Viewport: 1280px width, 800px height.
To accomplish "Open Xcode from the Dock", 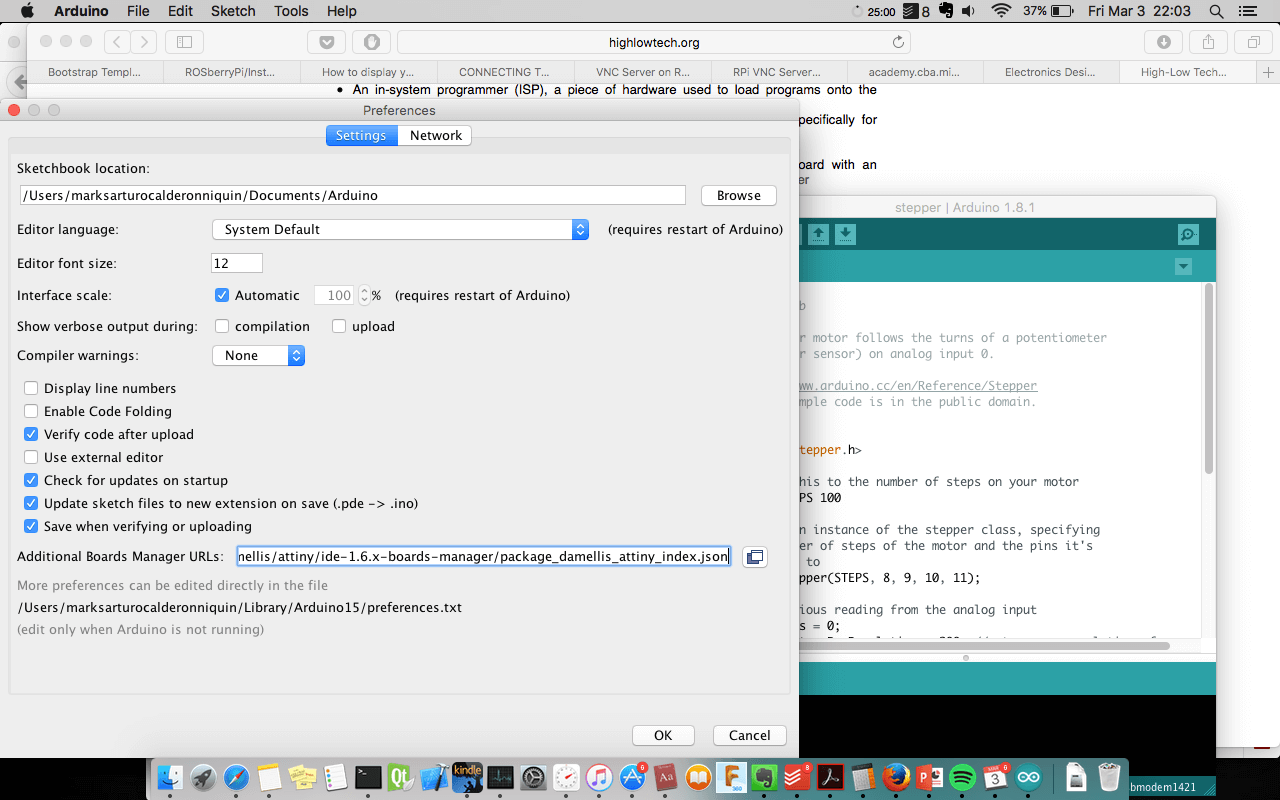I will click(x=434, y=777).
